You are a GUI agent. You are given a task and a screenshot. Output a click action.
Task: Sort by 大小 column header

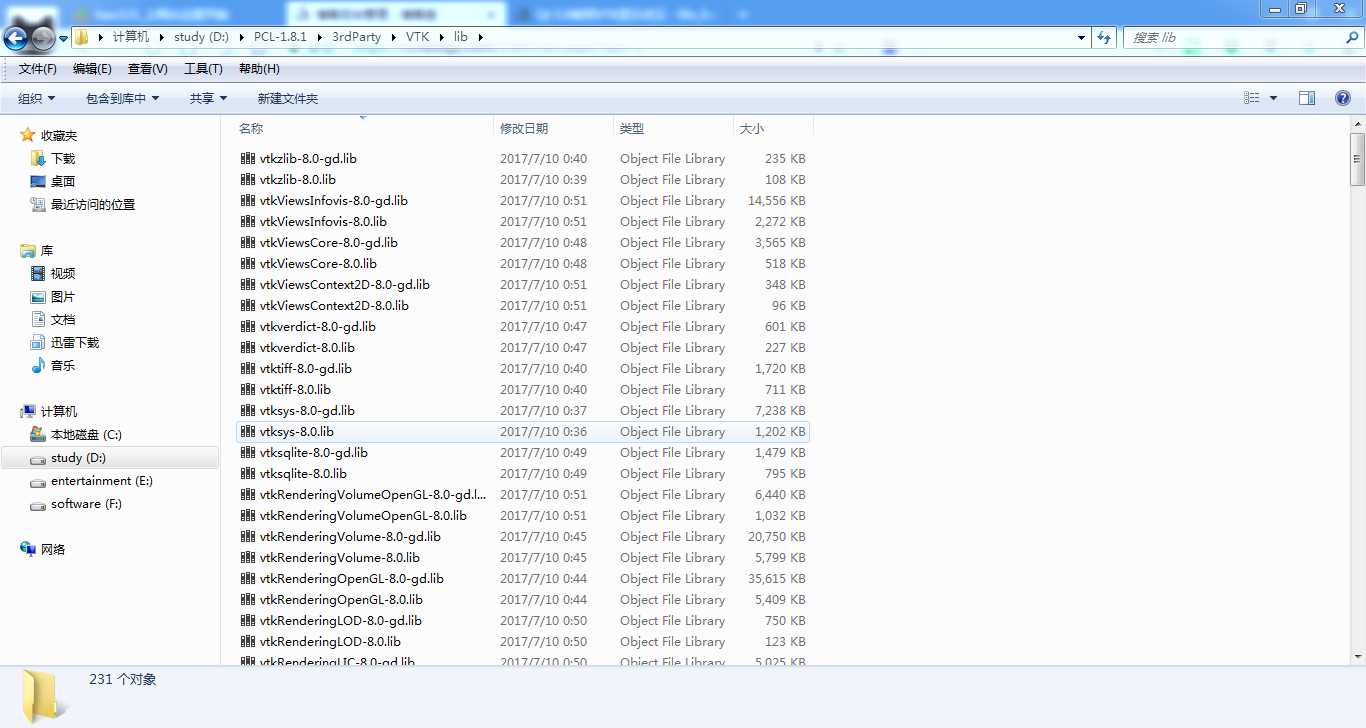tap(773, 128)
